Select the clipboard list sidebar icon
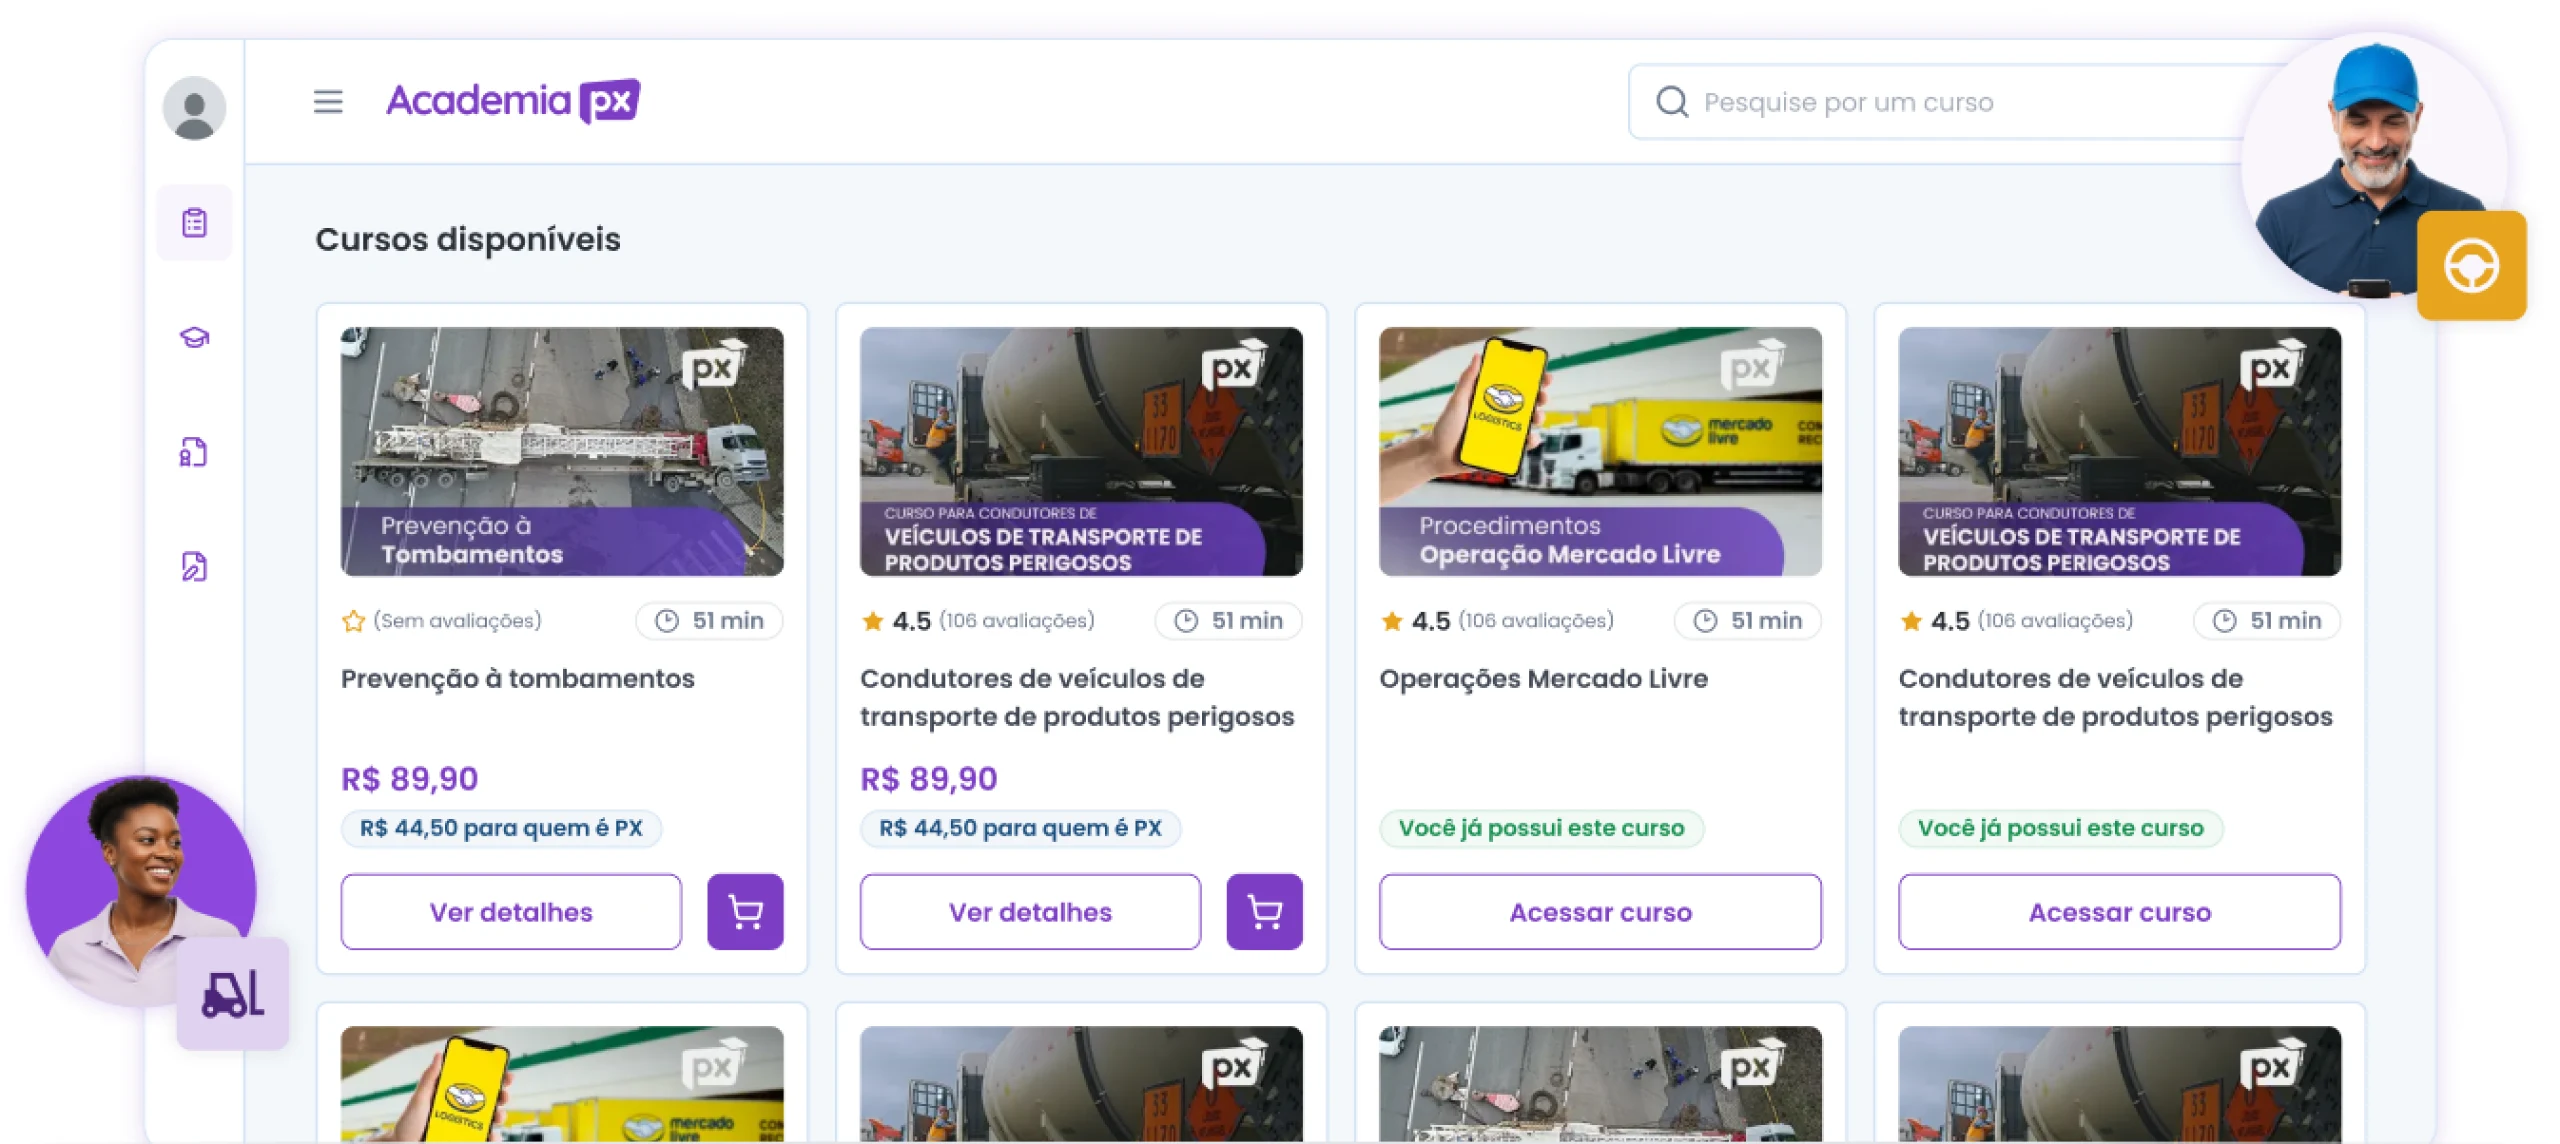The image size is (2560, 1144). click(194, 222)
